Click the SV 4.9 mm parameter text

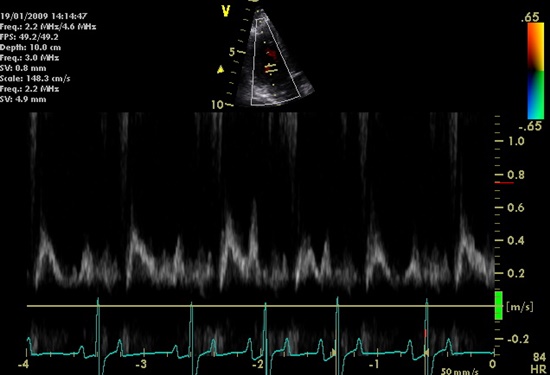coord(23,99)
